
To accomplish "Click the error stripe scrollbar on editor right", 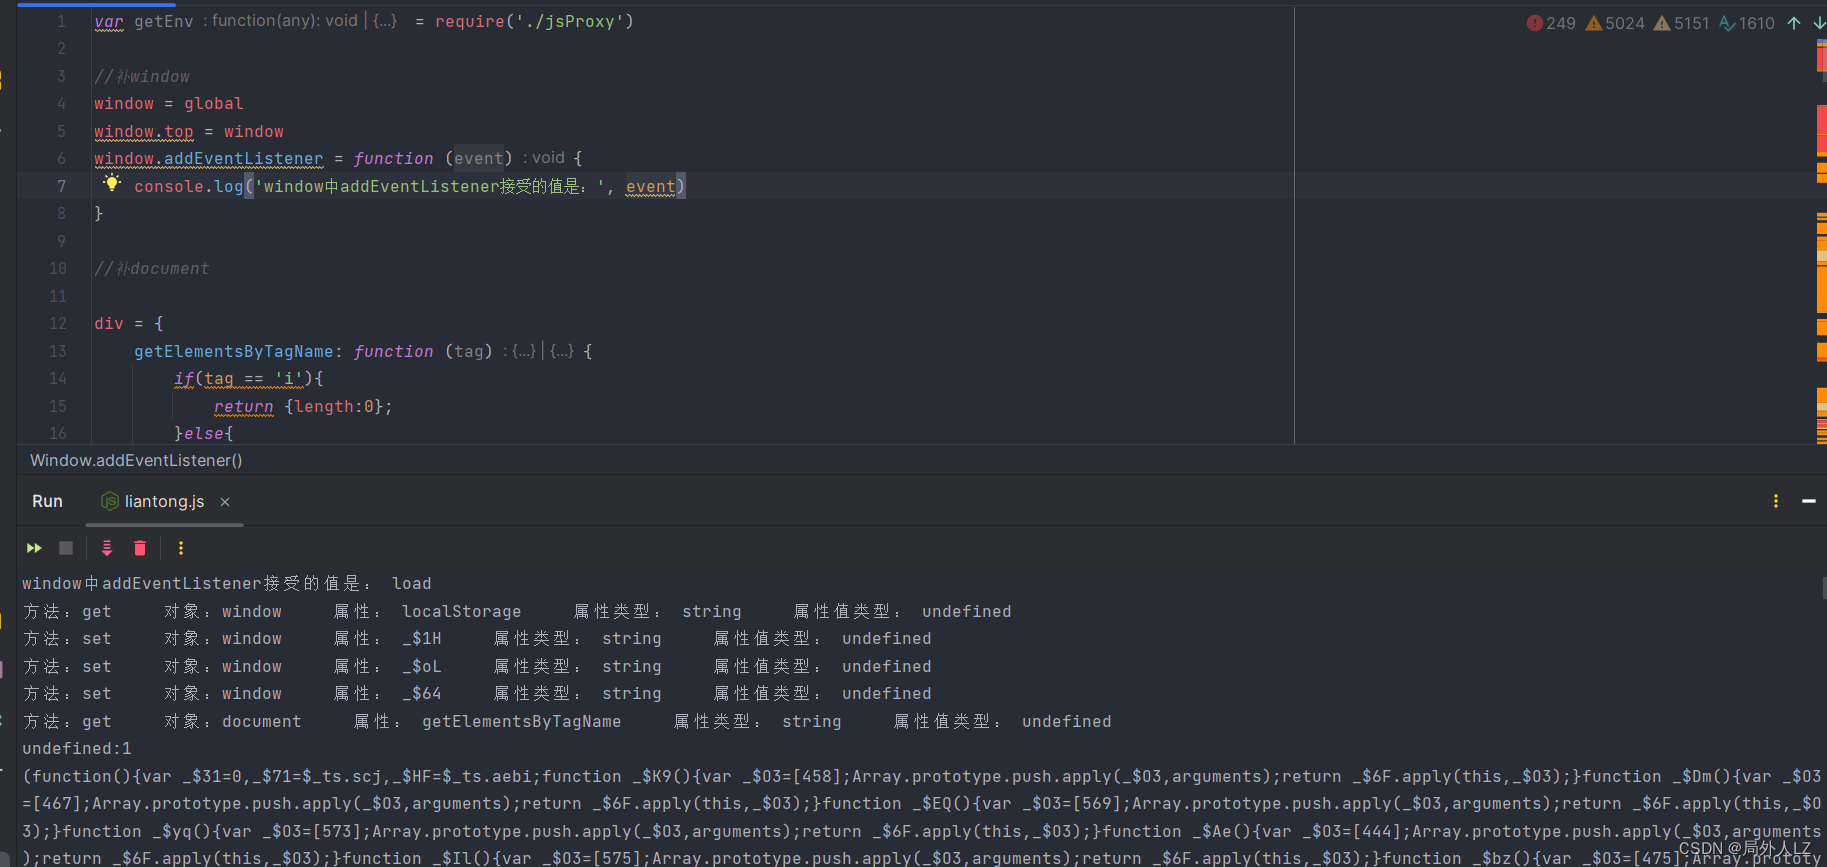I will pos(1821,240).
